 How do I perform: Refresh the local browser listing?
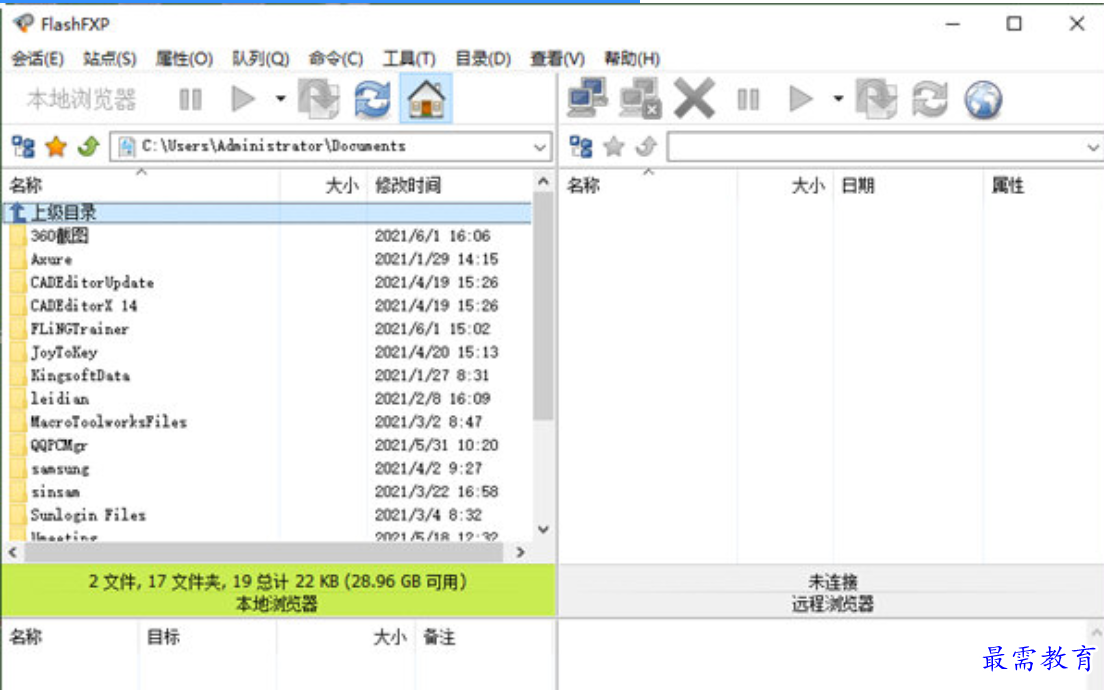[x=372, y=99]
